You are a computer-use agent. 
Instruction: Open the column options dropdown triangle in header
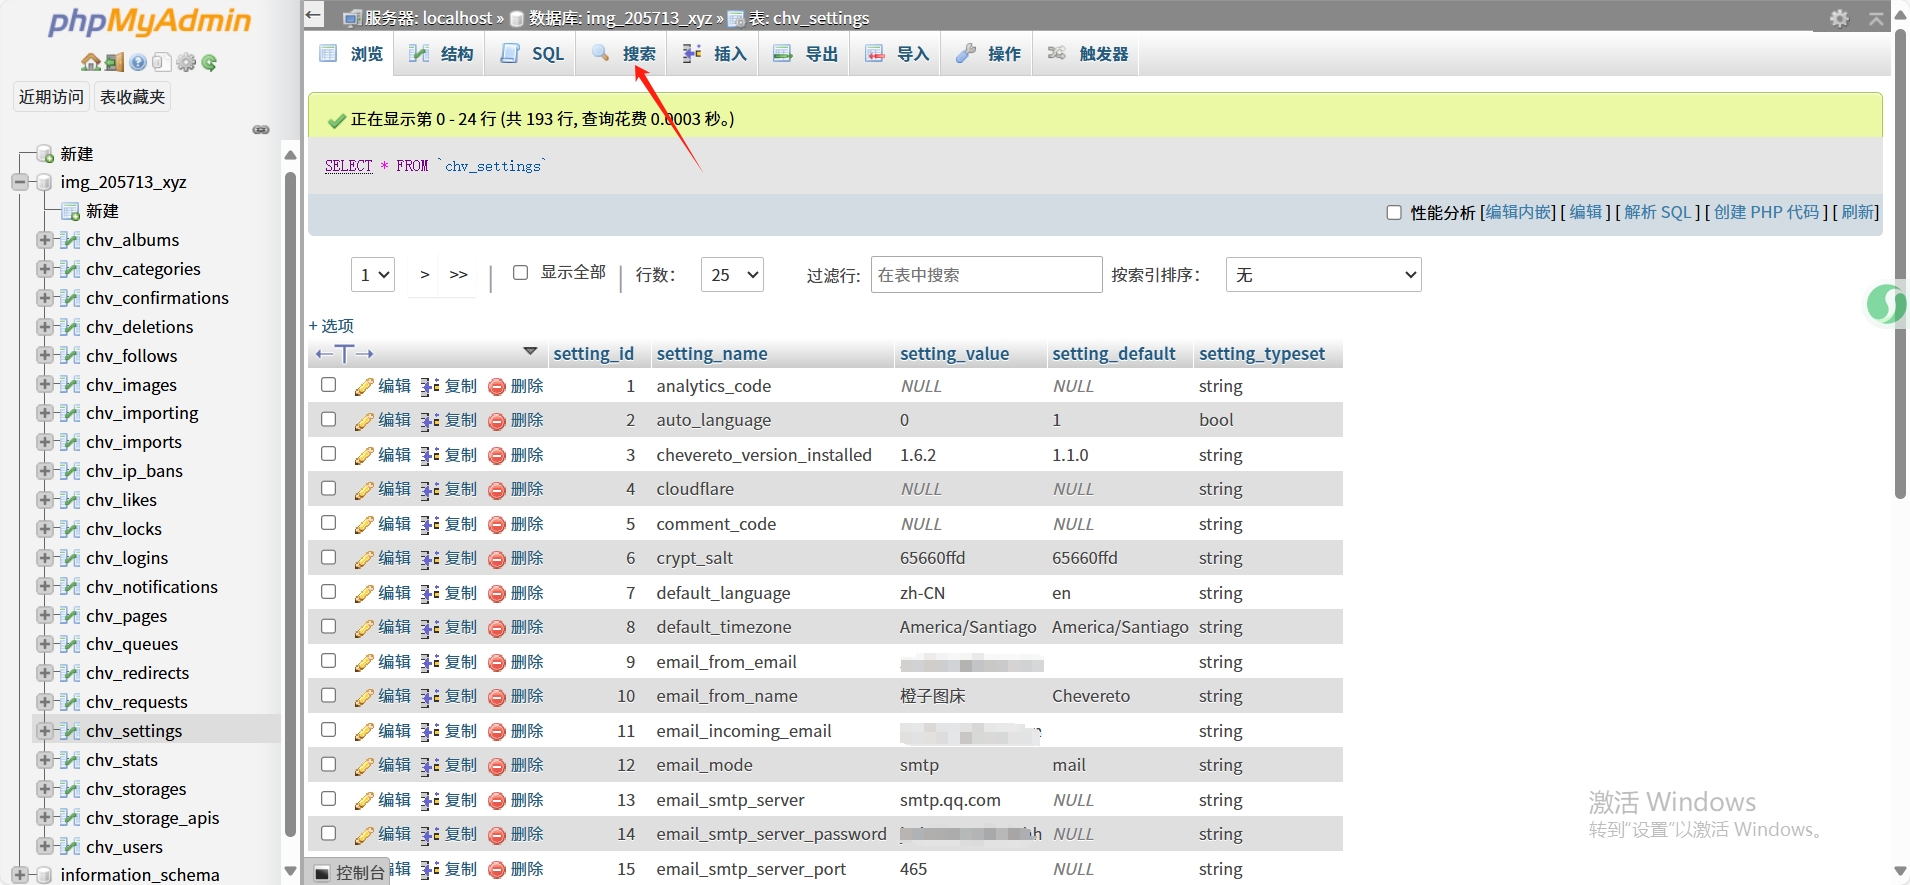(x=530, y=352)
